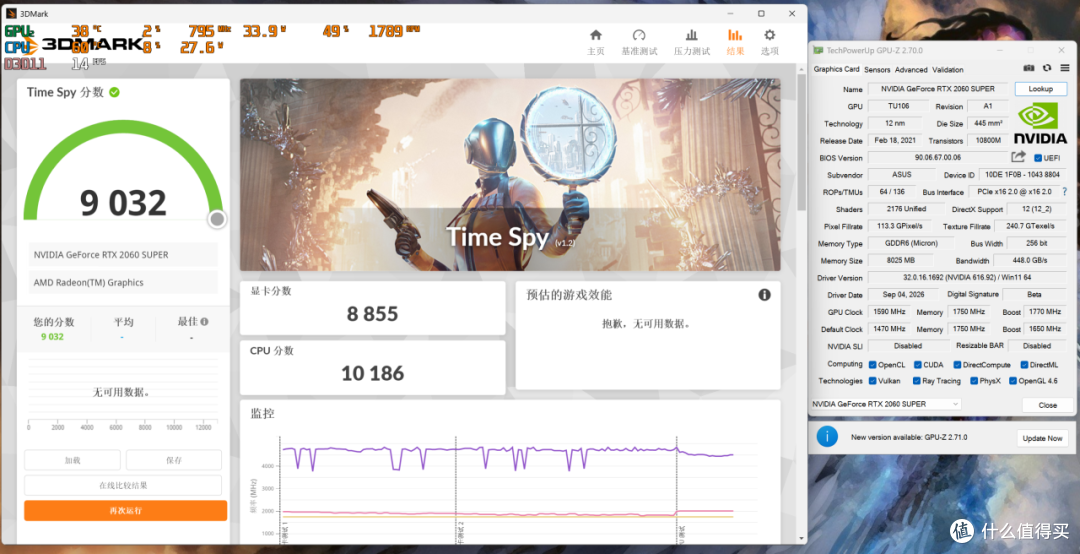Open the 基准测试 benchmarks gauge icon

(639, 35)
